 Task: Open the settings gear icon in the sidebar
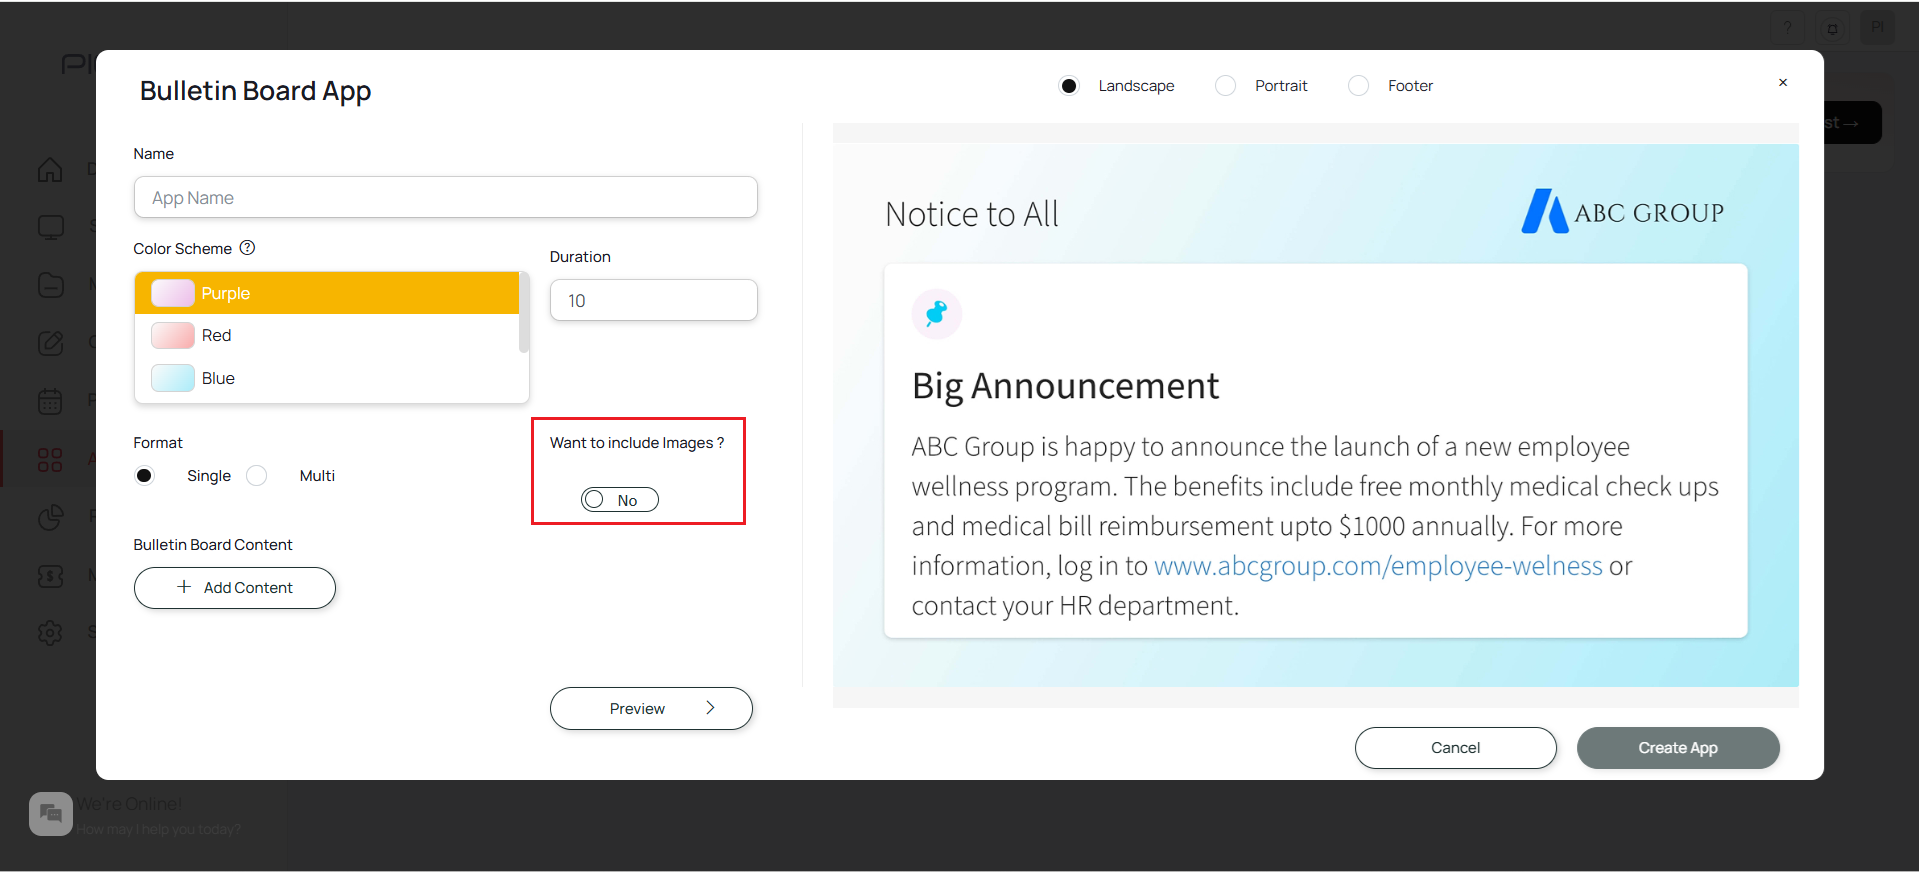(x=50, y=632)
